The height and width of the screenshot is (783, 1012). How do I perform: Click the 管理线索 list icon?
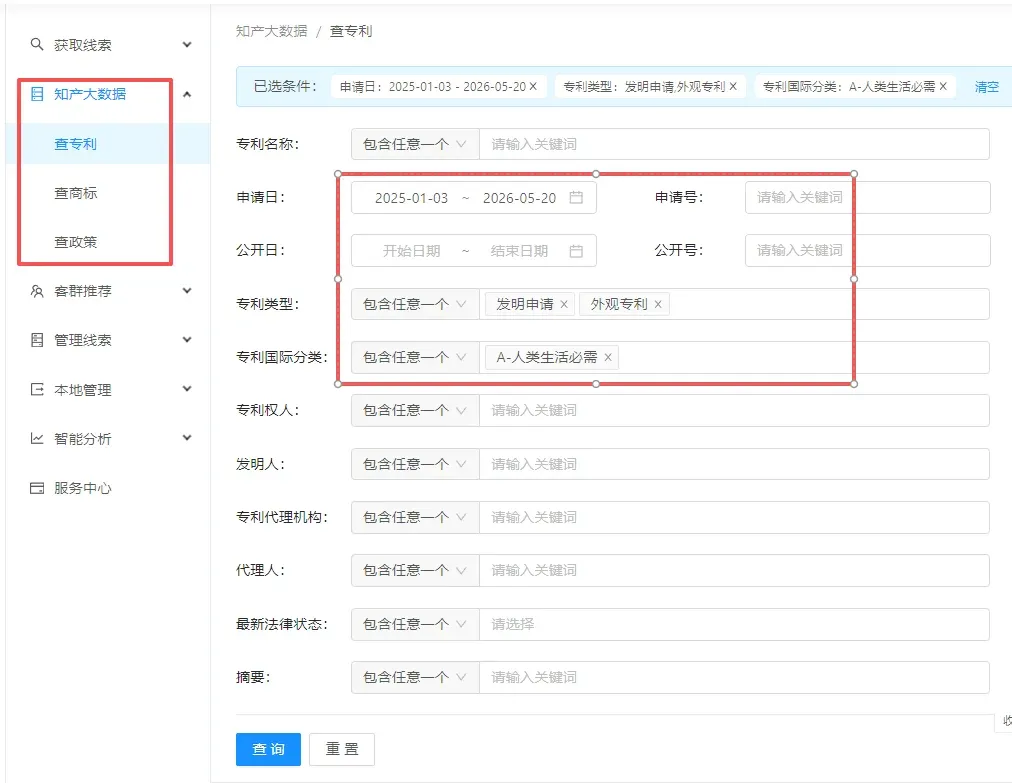point(37,340)
